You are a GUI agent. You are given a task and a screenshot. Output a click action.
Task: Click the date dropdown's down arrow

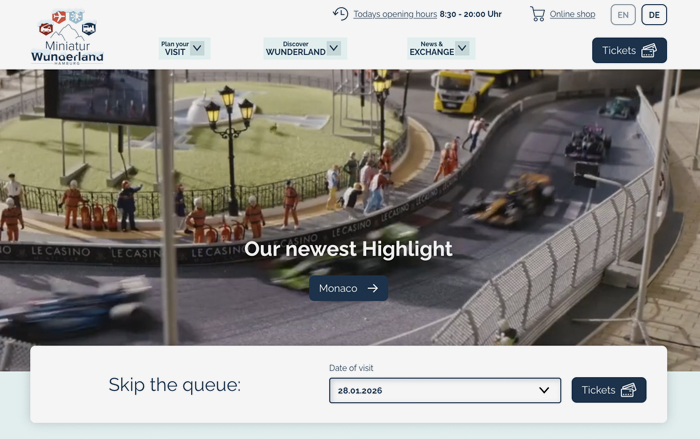click(x=544, y=390)
